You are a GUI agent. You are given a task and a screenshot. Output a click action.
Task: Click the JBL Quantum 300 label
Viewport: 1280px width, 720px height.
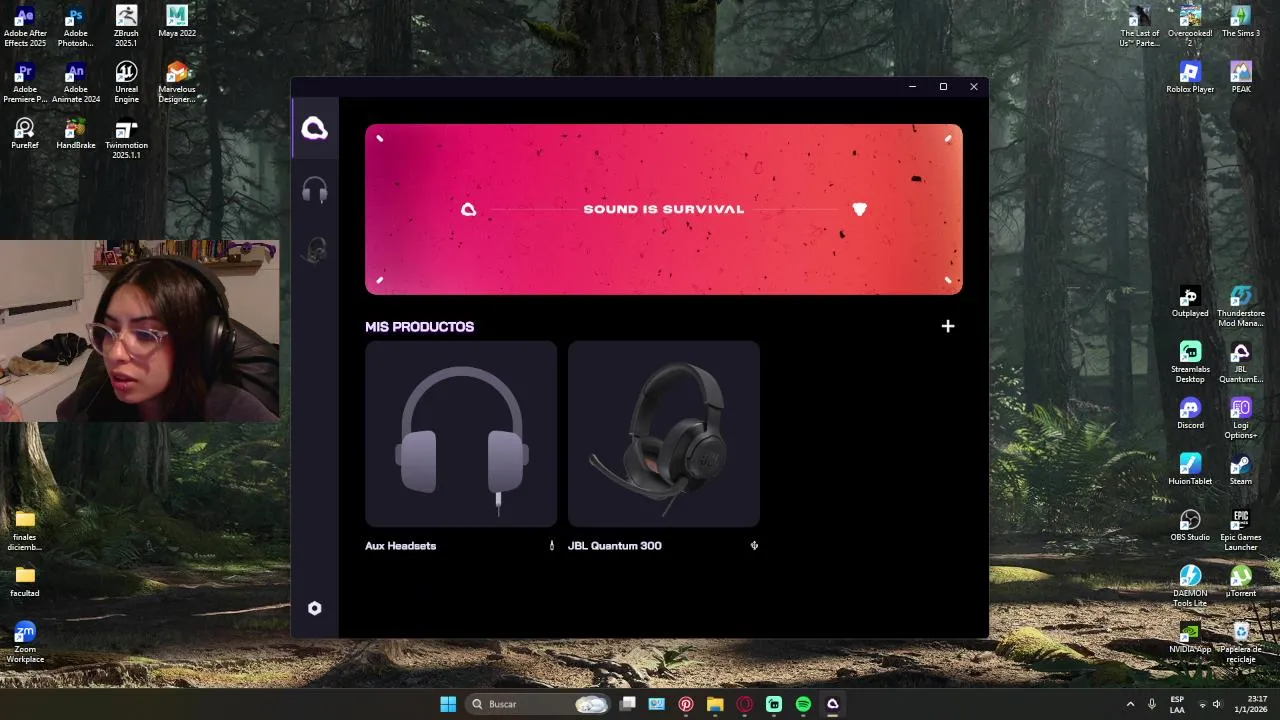click(x=615, y=546)
